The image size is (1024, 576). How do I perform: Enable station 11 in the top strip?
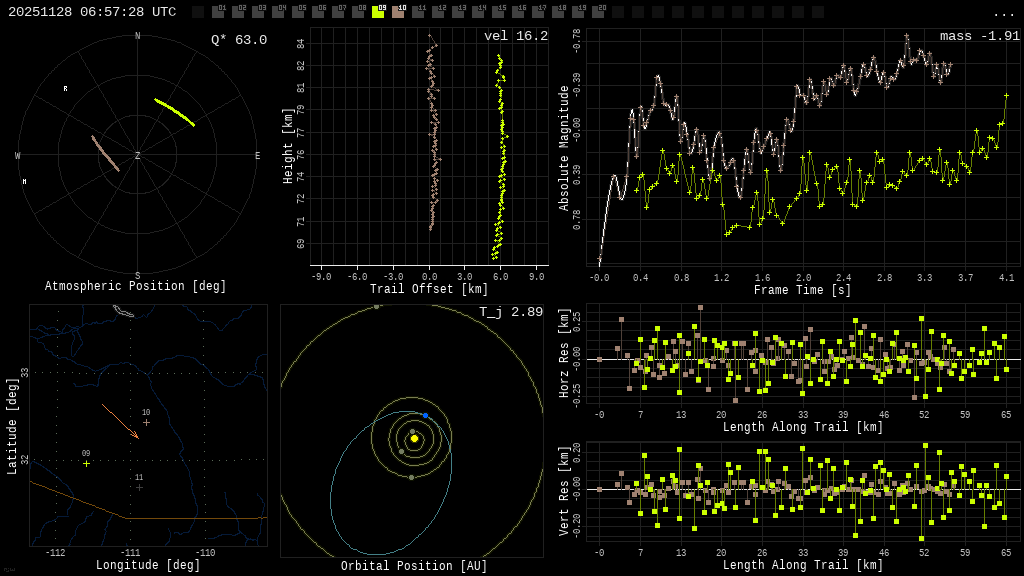[418, 12]
